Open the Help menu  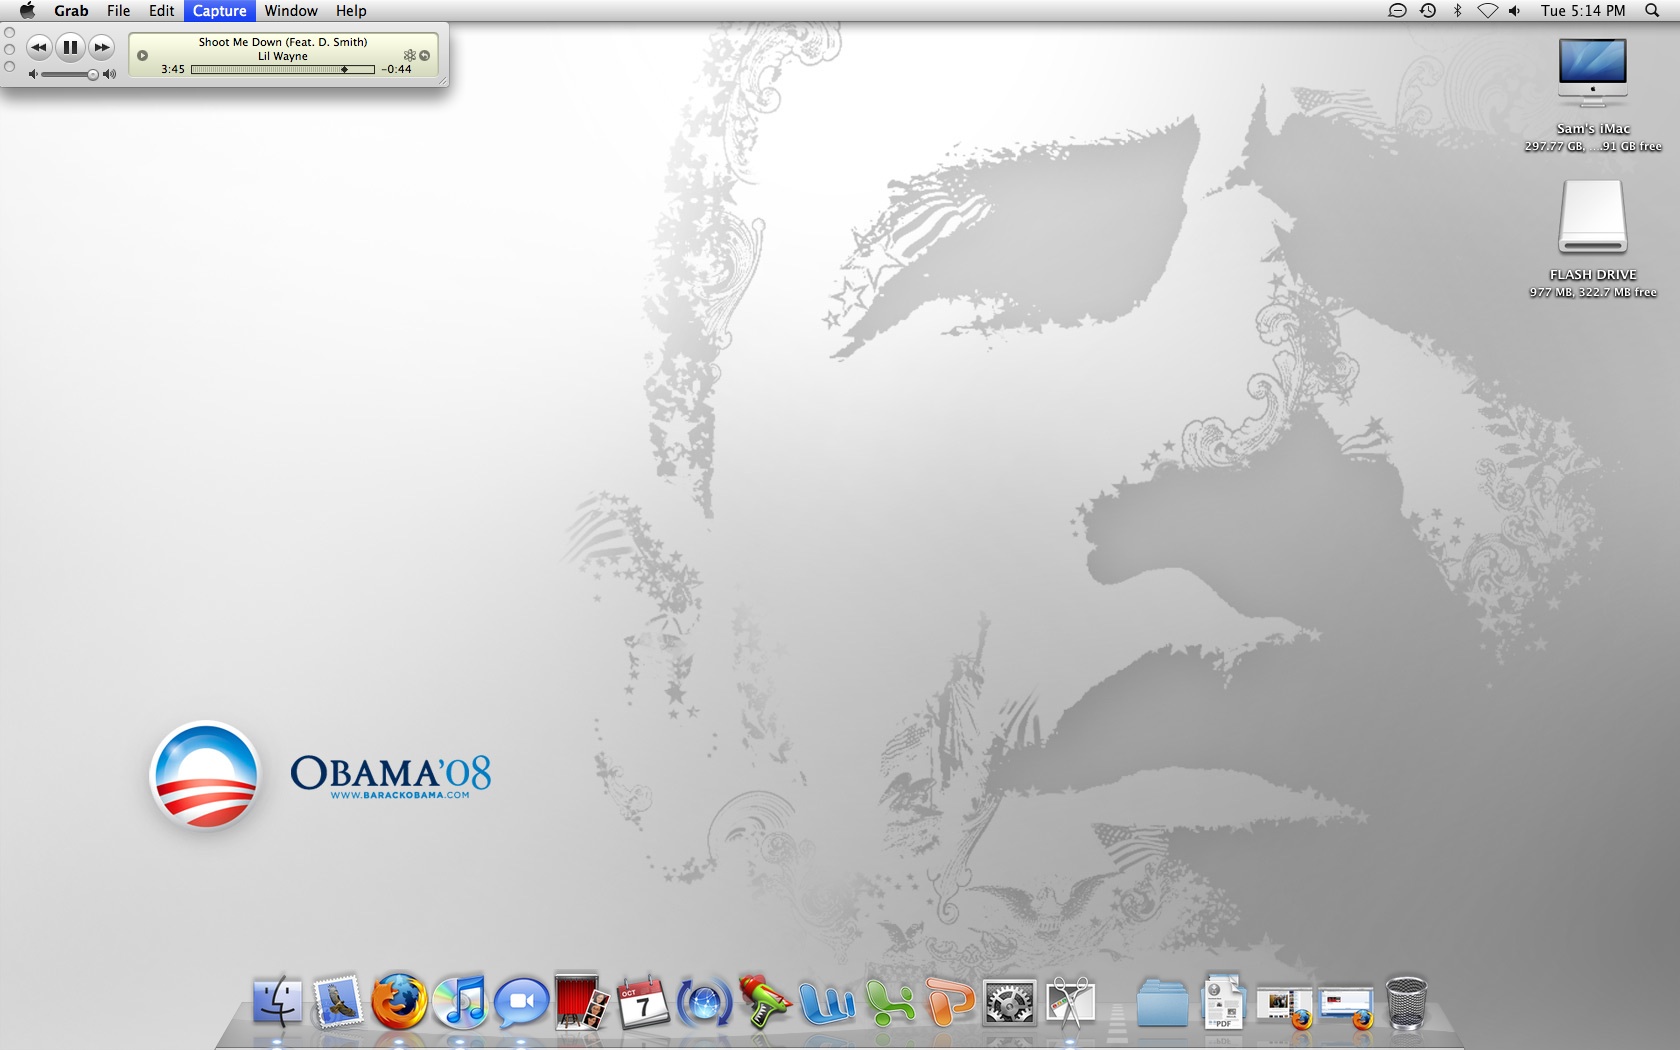[x=351, y=11]
